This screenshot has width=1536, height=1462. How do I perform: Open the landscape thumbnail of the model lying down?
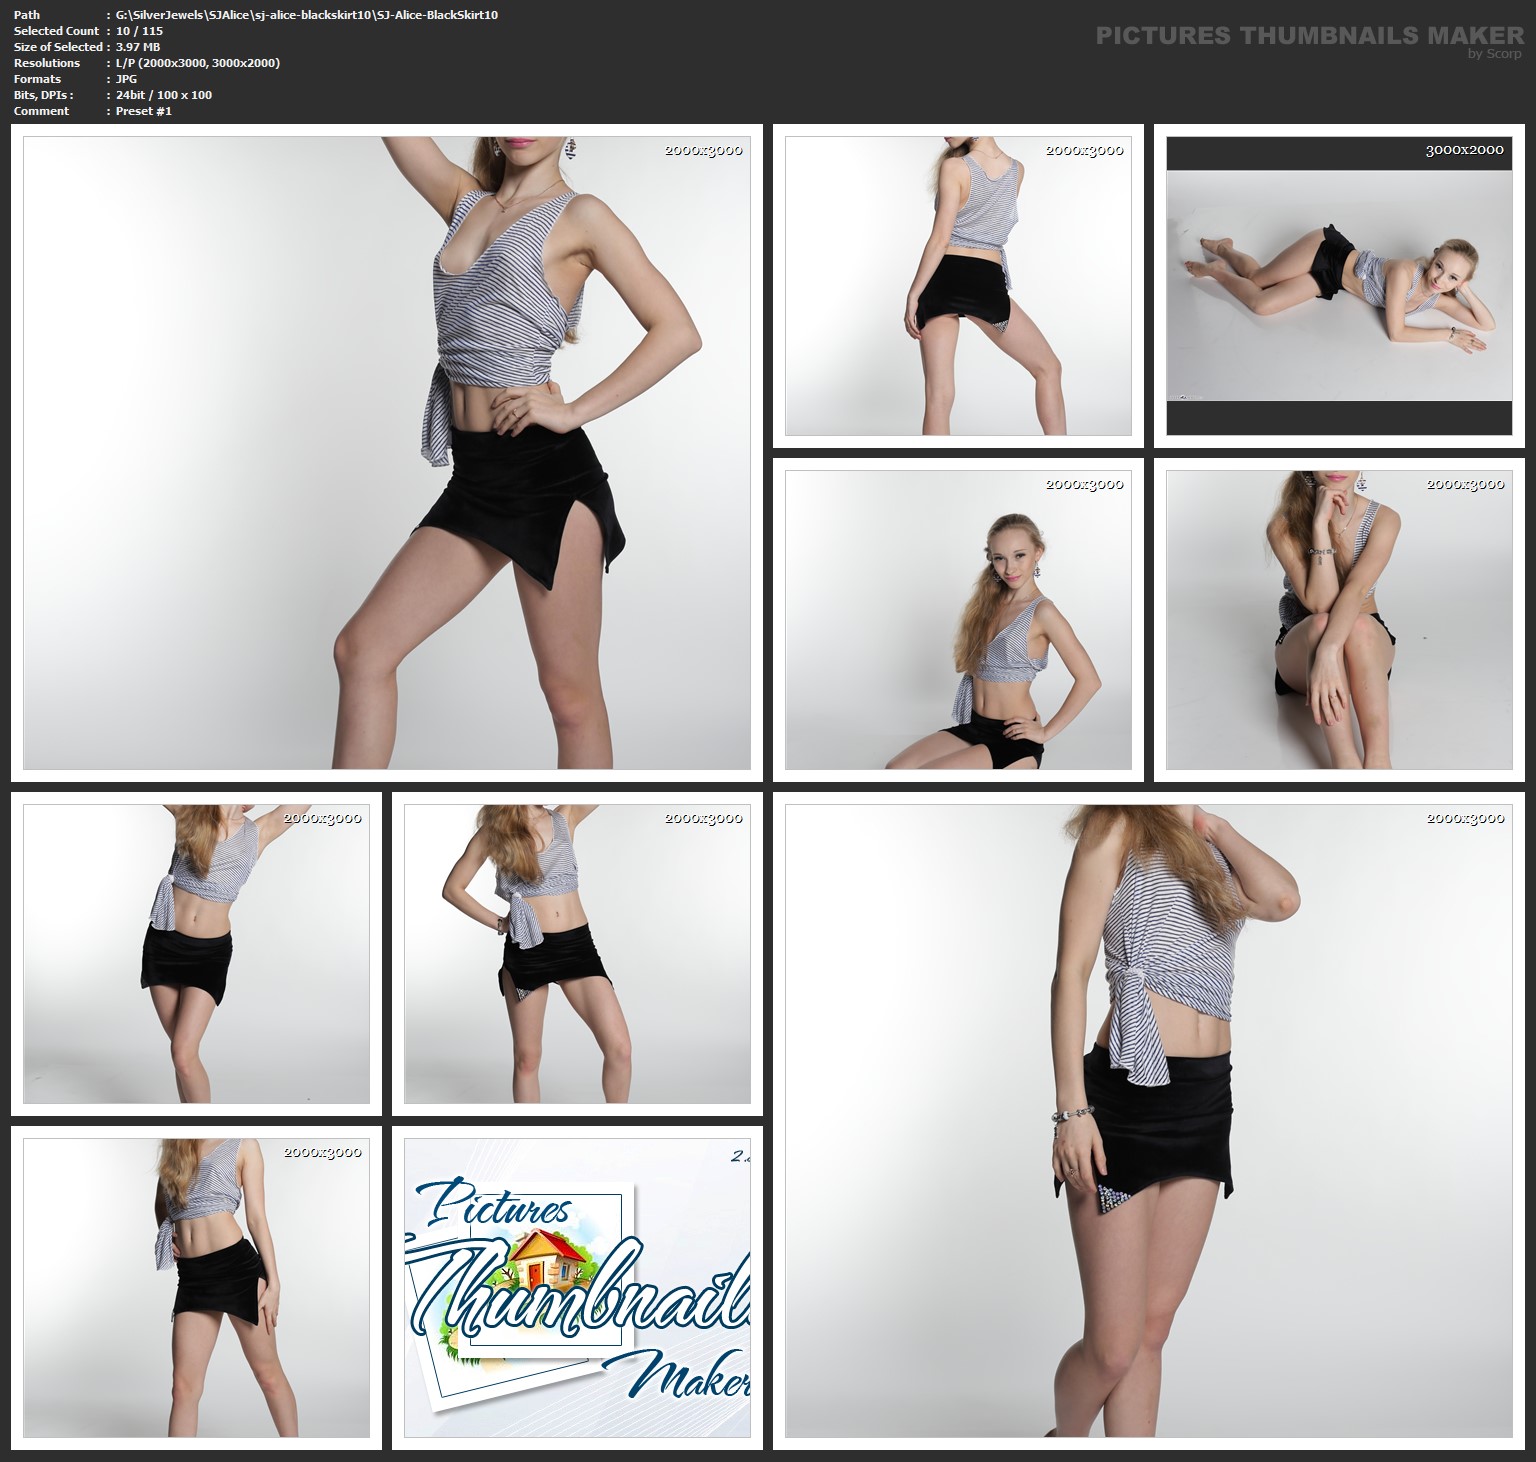pos(1339,286)
